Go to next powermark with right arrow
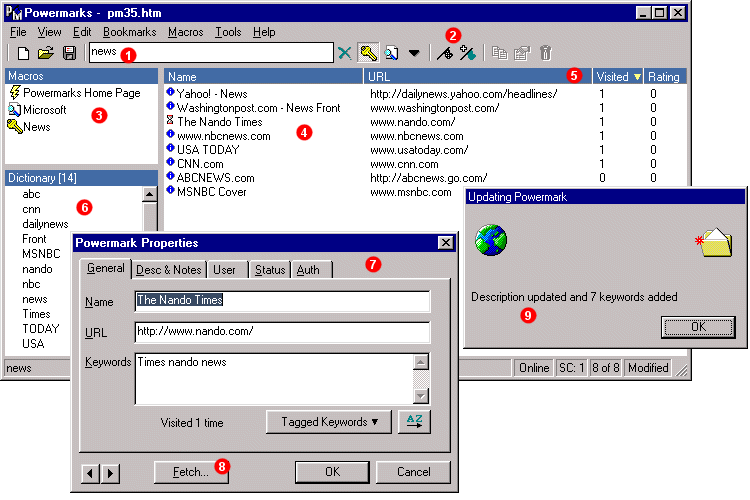 (110, 474)
